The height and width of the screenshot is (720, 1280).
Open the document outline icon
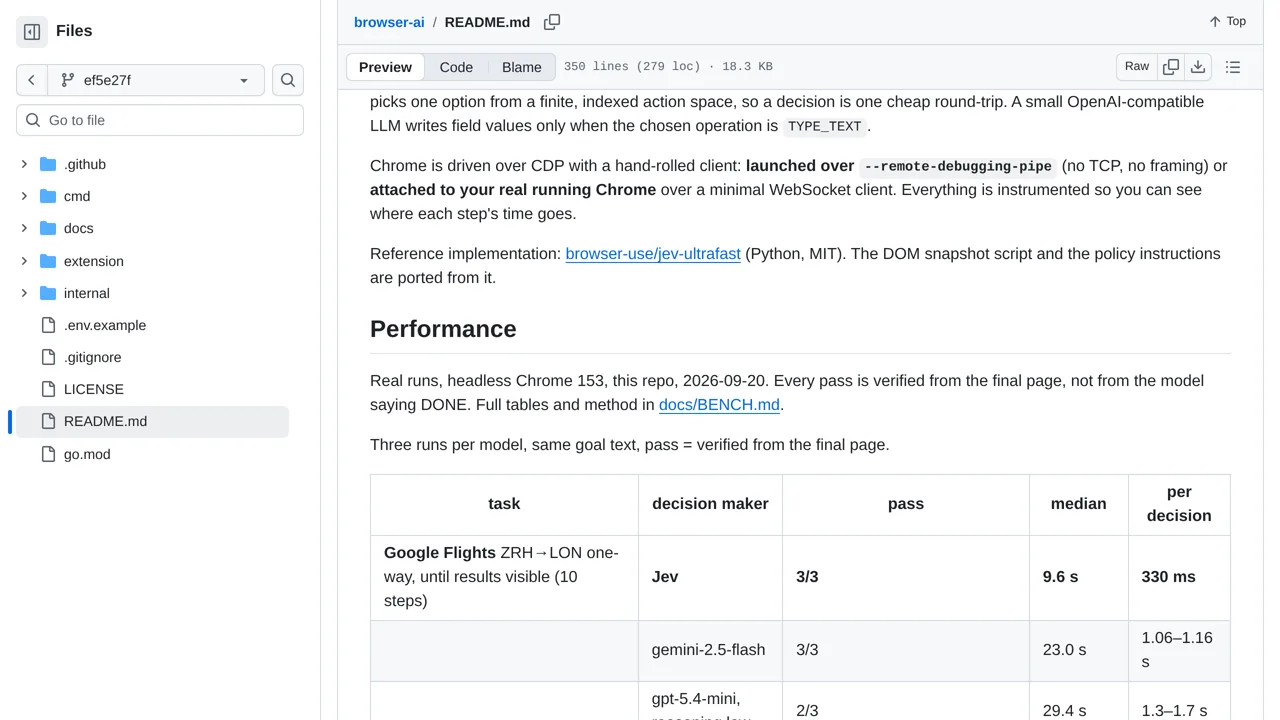tap(1233, 67)
